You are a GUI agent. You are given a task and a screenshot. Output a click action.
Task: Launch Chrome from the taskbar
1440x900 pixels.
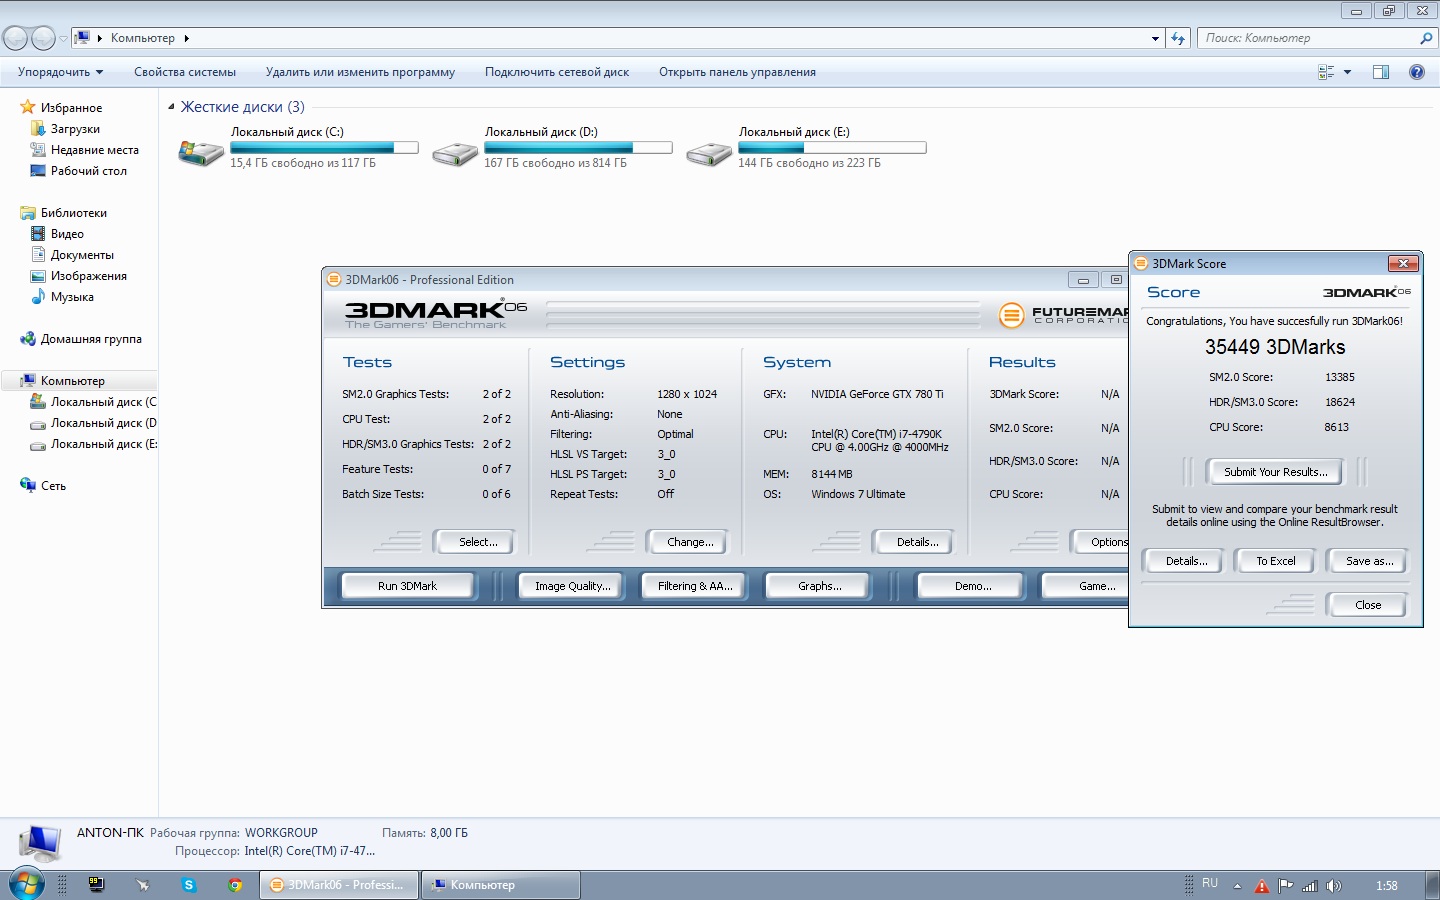click(x=235, y=885)
